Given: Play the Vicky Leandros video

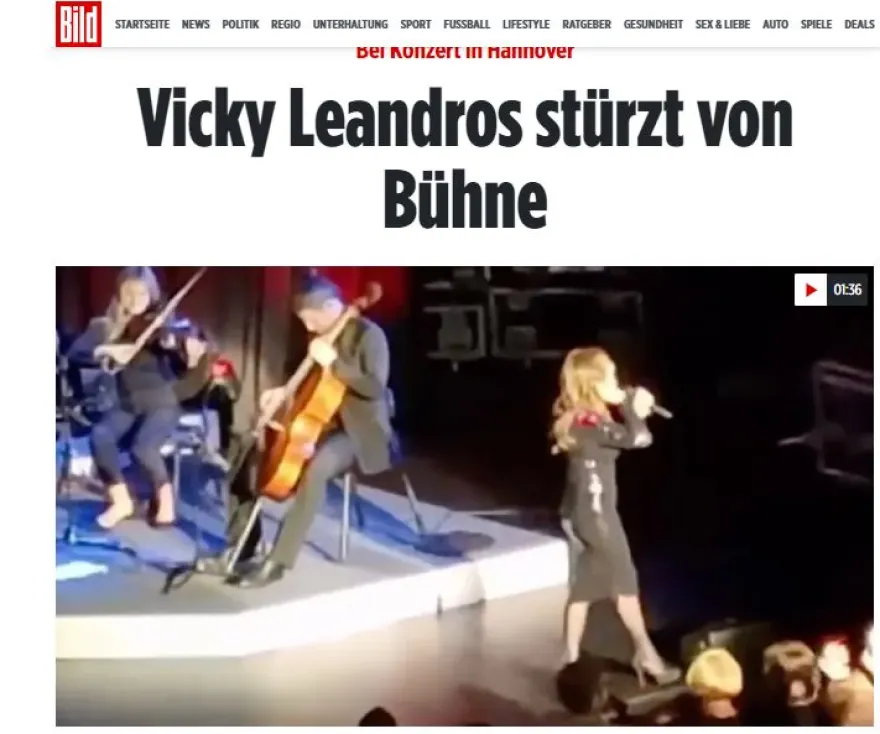Looking at the screenshot, I should click(x=810, y=290).
